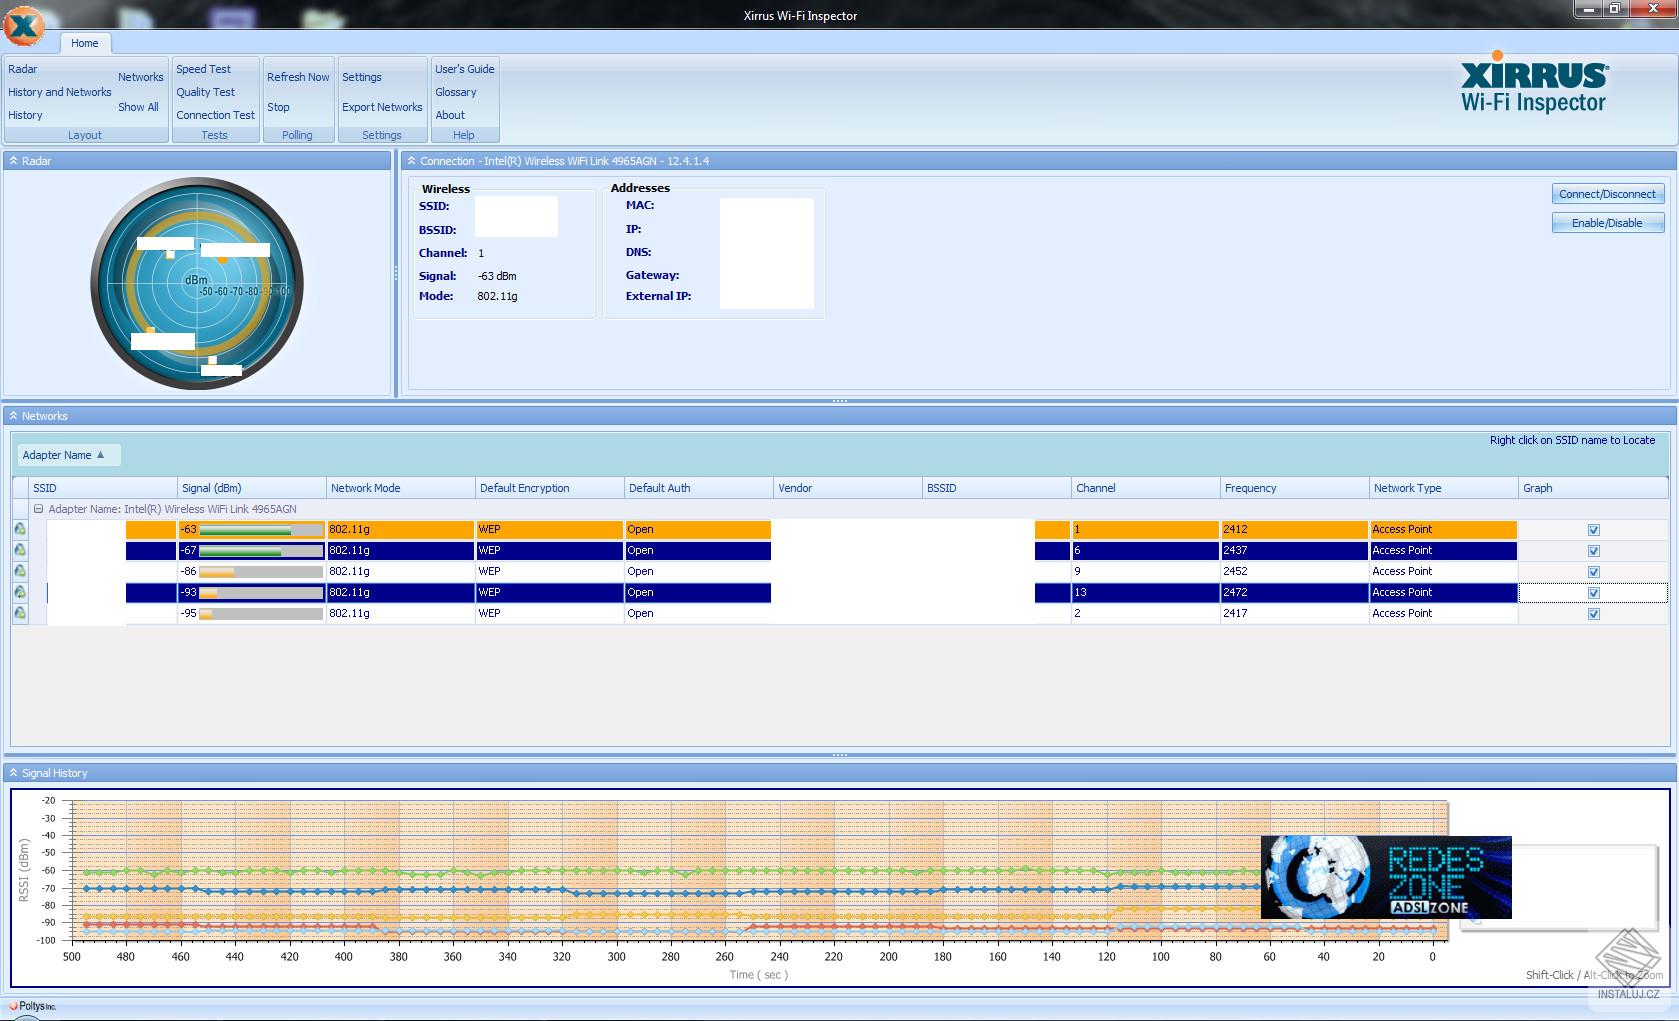Collapse the Adapter Name Intel group row

pyautogui.click(x=39, y=509)
